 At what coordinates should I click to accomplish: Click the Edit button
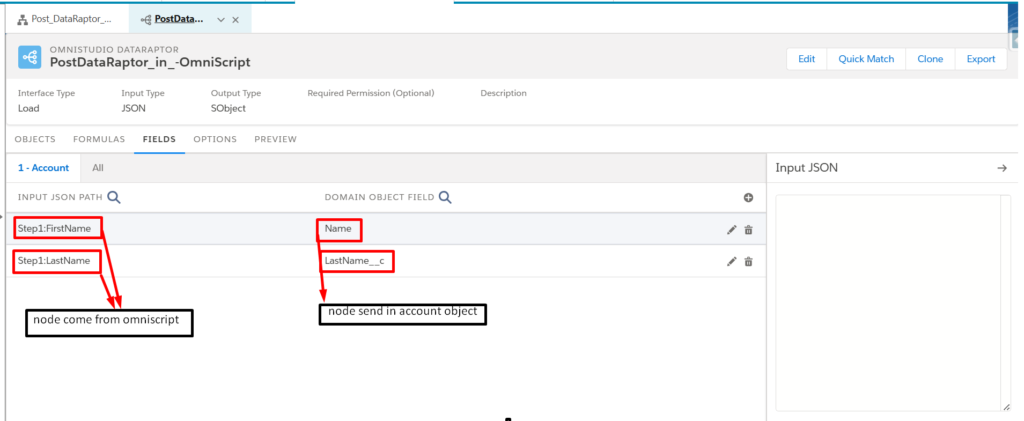tap(807, 59)
